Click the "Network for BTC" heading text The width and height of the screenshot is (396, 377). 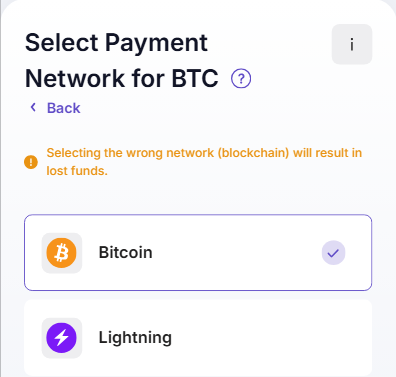tap(122, 79)
